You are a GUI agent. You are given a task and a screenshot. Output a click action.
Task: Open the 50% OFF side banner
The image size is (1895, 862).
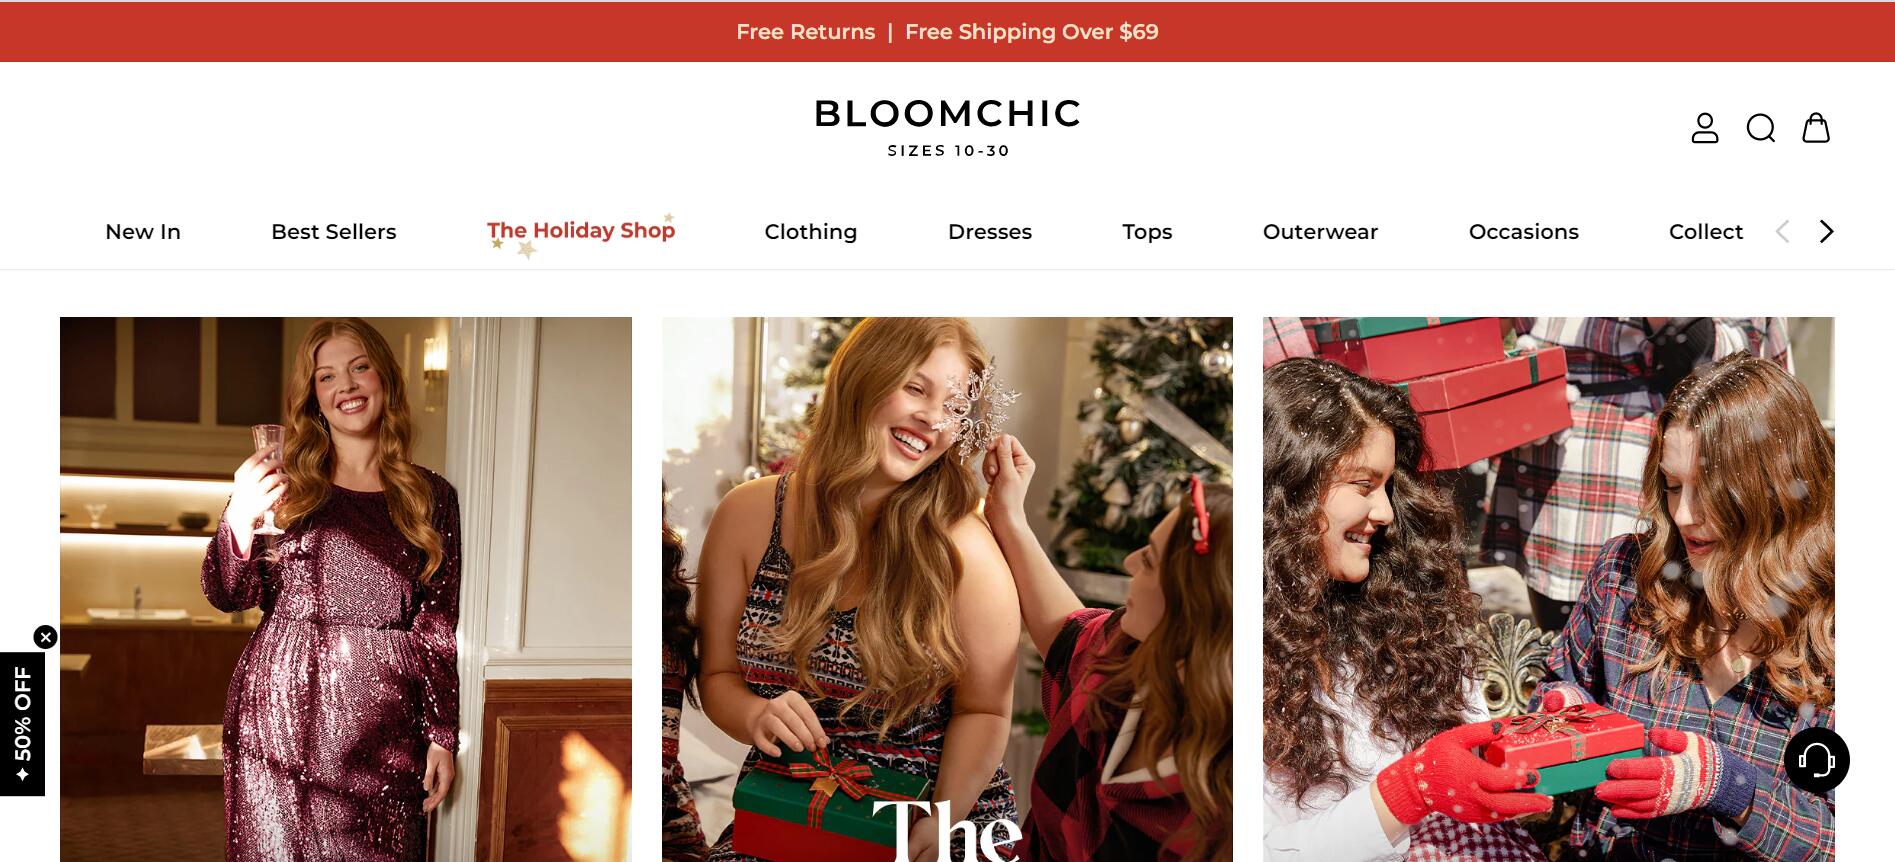(x=22, y=724)
